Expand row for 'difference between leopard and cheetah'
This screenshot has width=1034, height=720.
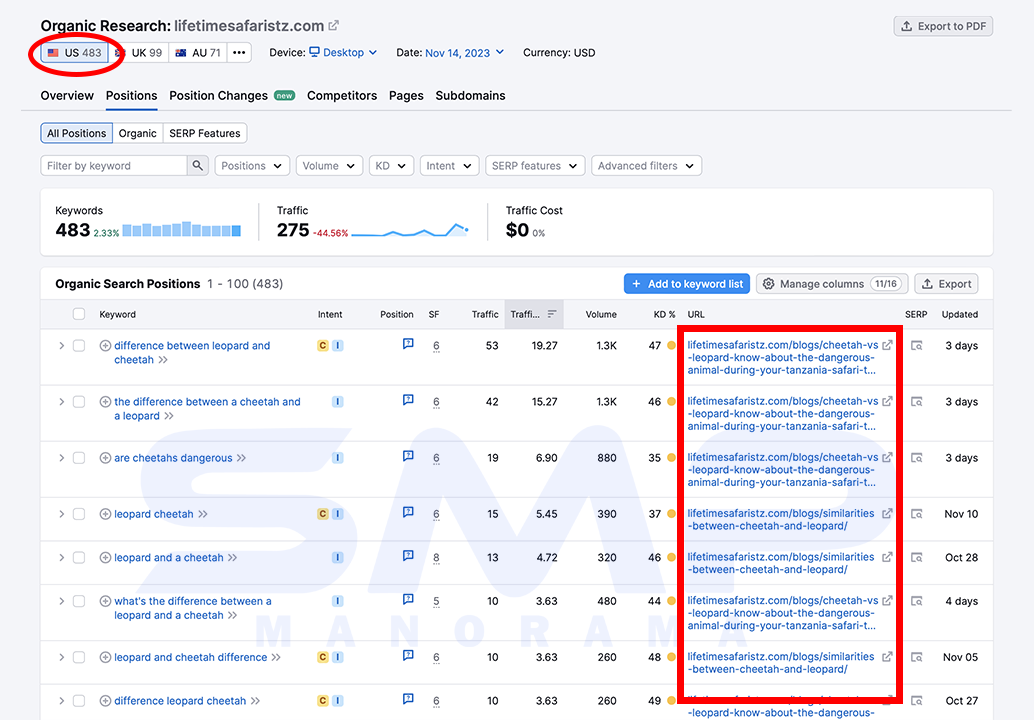pyautogui.click(x=61, y=345)
